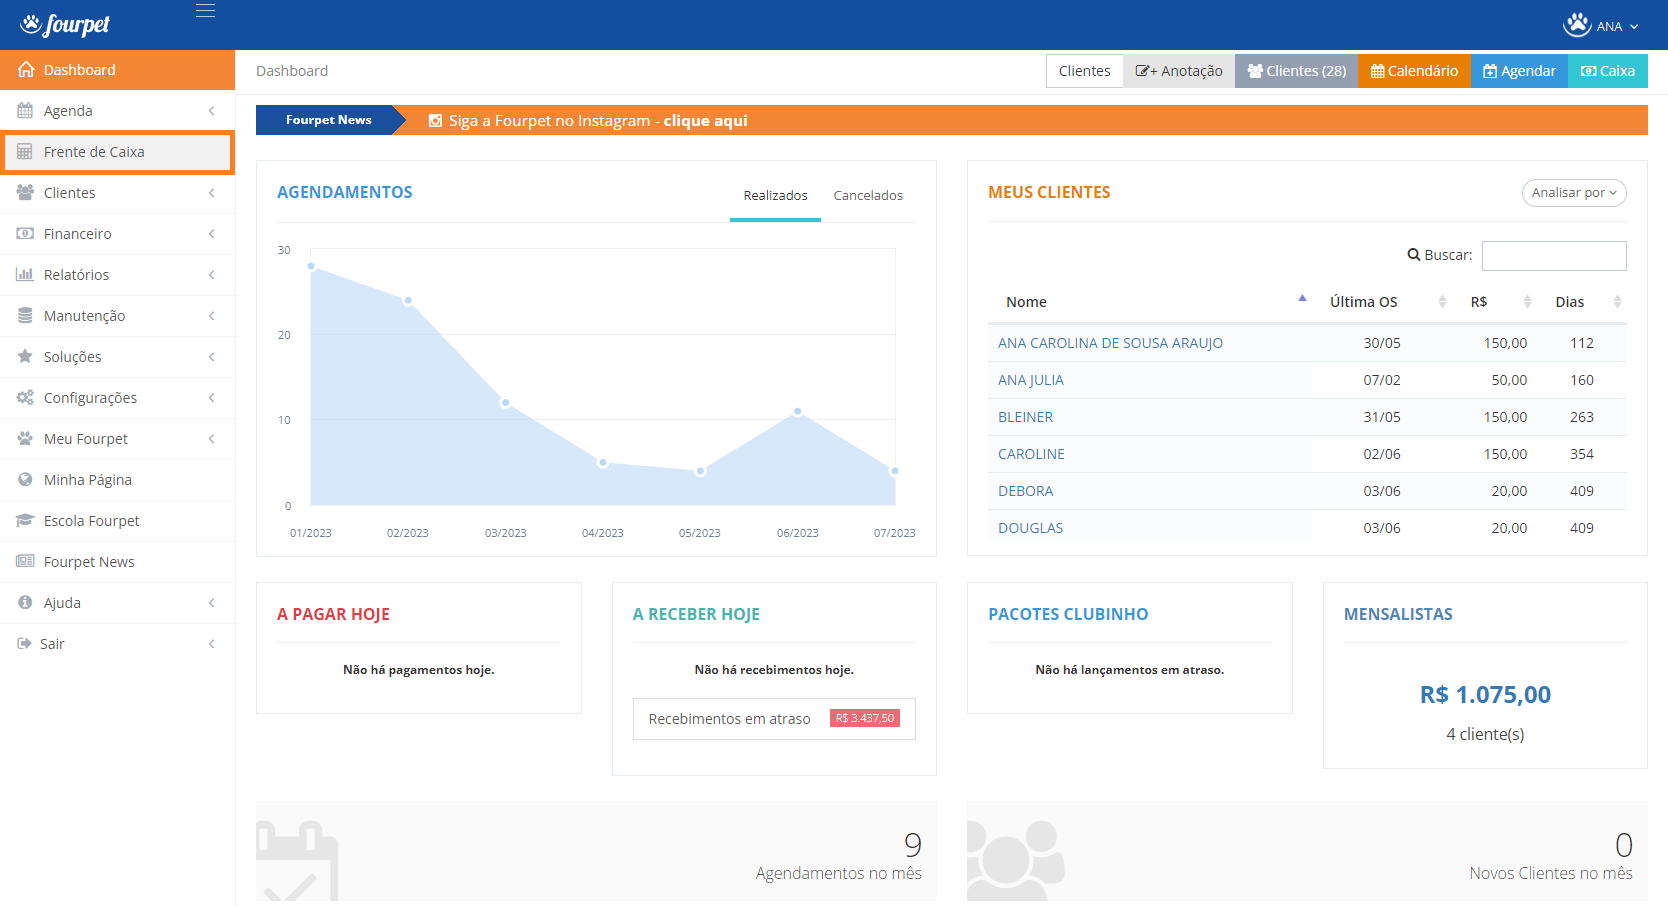The width and height of the screenshot is (1668, 907).
Task: Expand the Clientes sidebar chevron
Action: (212, 193)
